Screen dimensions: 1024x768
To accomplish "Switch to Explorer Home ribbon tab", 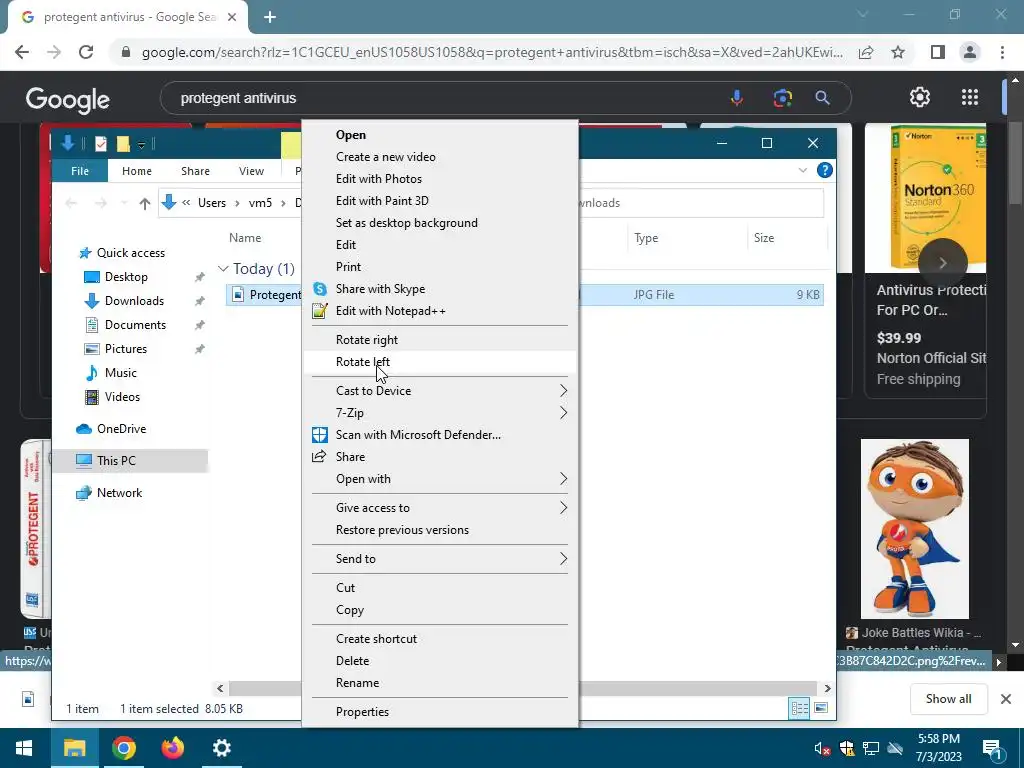I will [136, 171].
